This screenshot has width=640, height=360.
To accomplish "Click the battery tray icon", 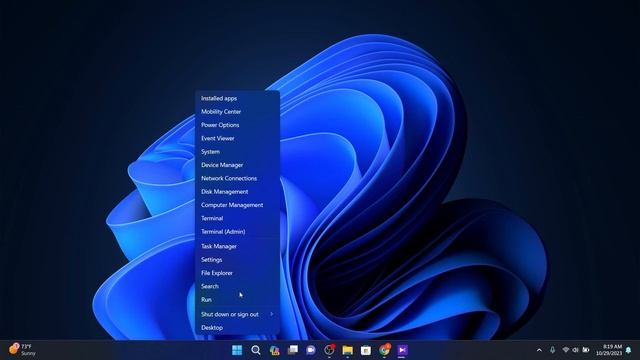I will pyautogui.click(x=586, y=350).
